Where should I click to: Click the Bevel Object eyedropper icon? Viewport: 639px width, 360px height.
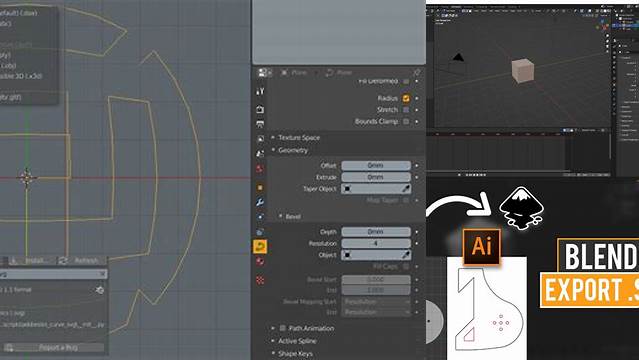(x=406, y=255)
